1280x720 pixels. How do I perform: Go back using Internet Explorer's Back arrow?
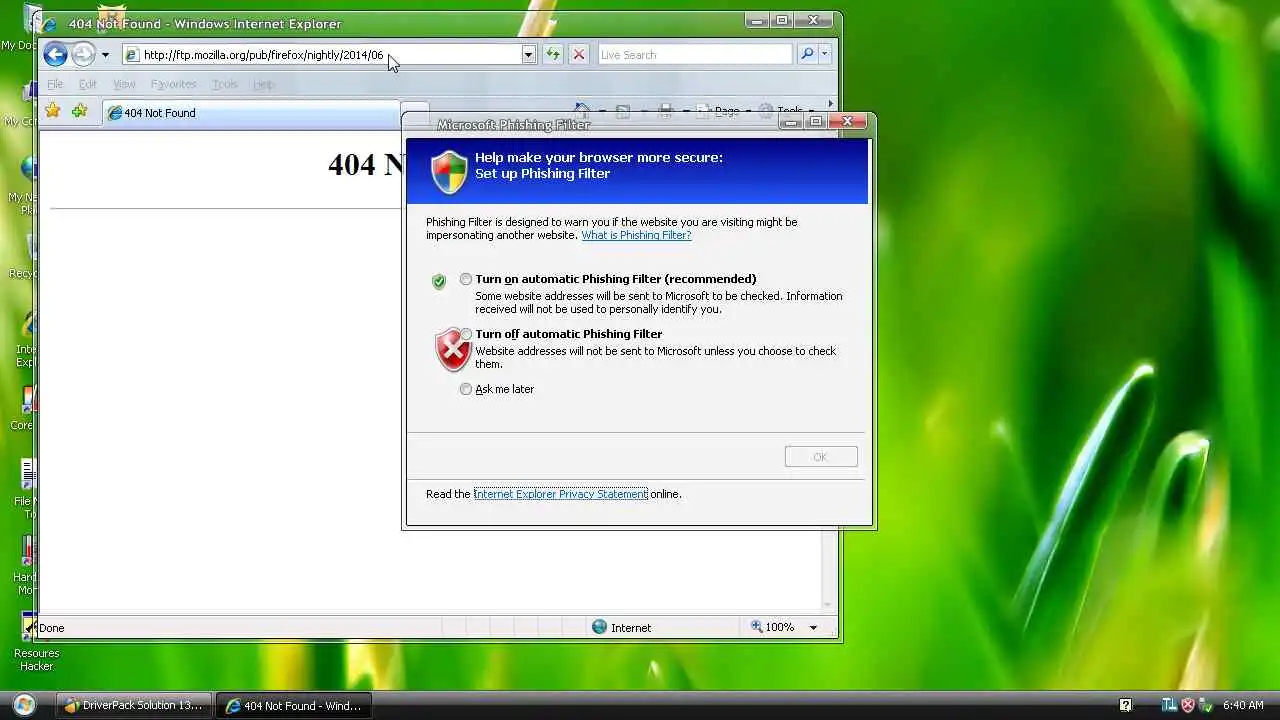56,55
